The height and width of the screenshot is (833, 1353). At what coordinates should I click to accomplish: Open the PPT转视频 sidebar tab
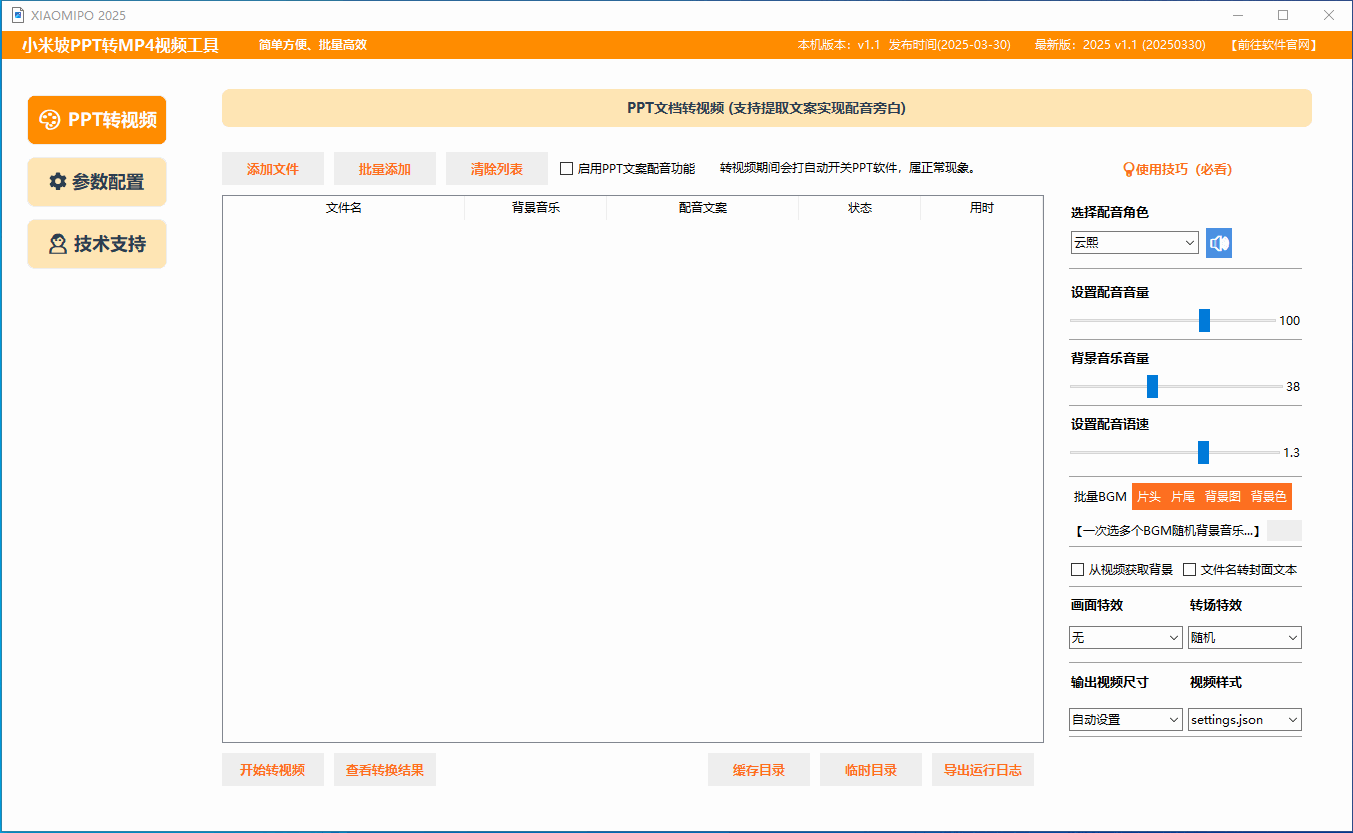(x=97, y=120)
